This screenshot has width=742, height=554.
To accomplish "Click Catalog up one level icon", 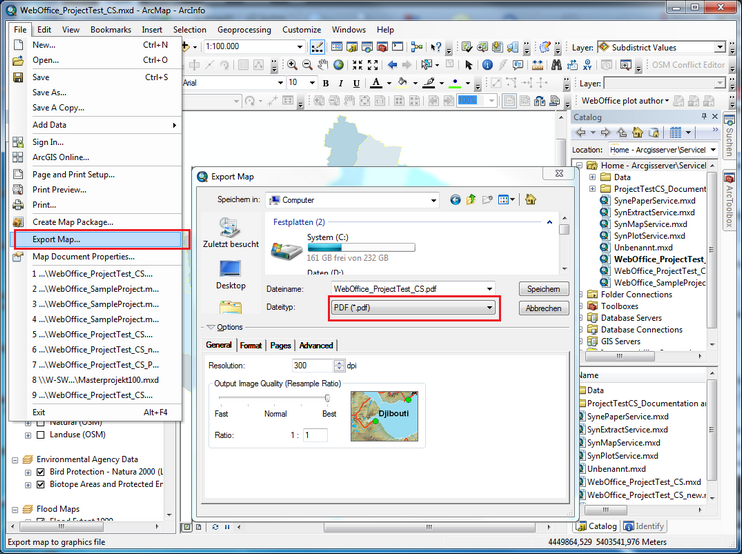I will (x=622, y=132).
